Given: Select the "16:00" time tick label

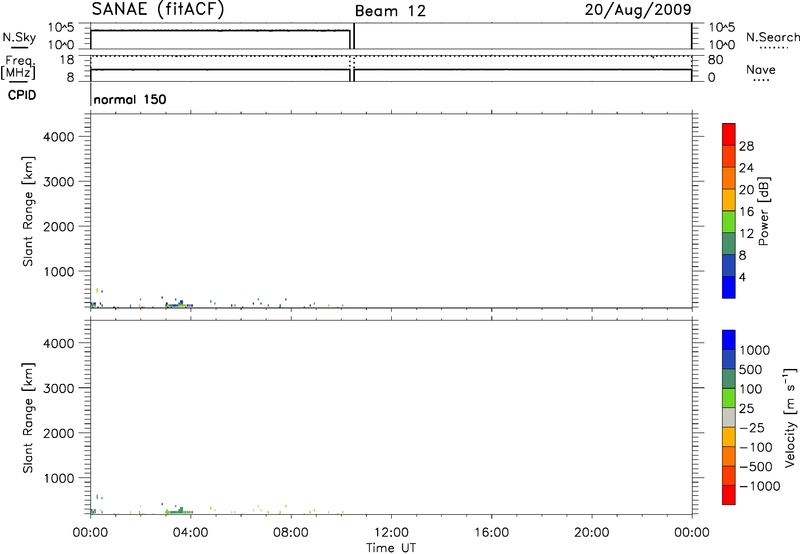Looking at the screenshot, I should click(x=491, y=533).
